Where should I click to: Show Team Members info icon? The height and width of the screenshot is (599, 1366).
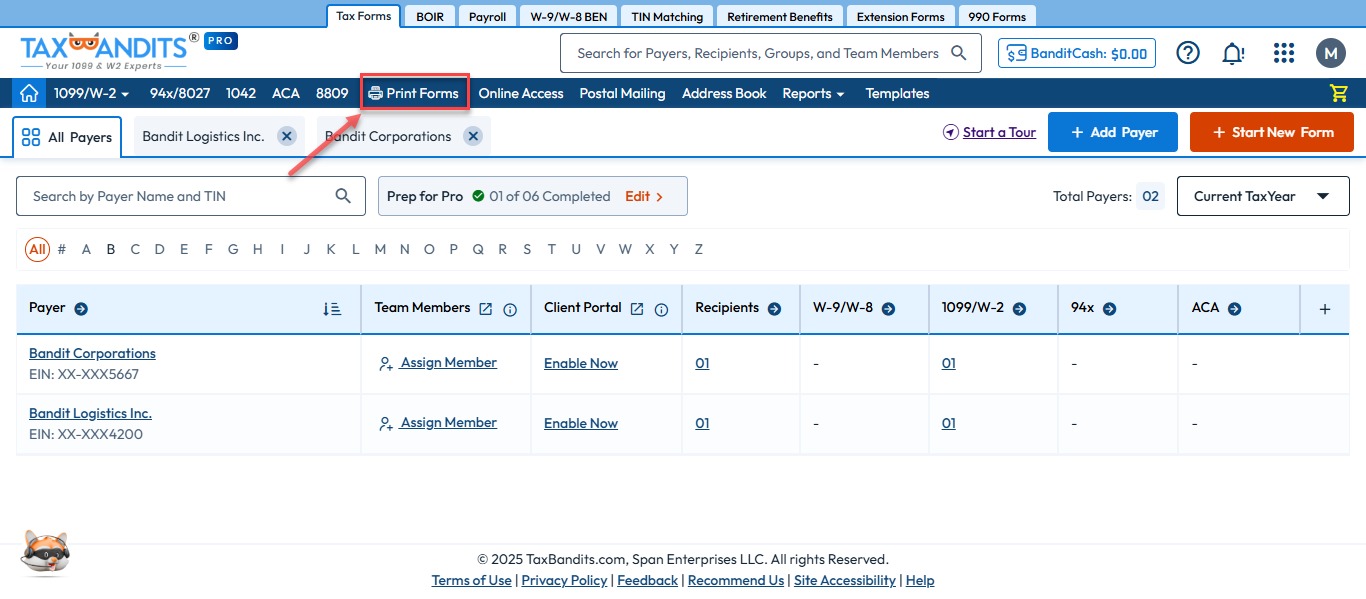point(510,310)
